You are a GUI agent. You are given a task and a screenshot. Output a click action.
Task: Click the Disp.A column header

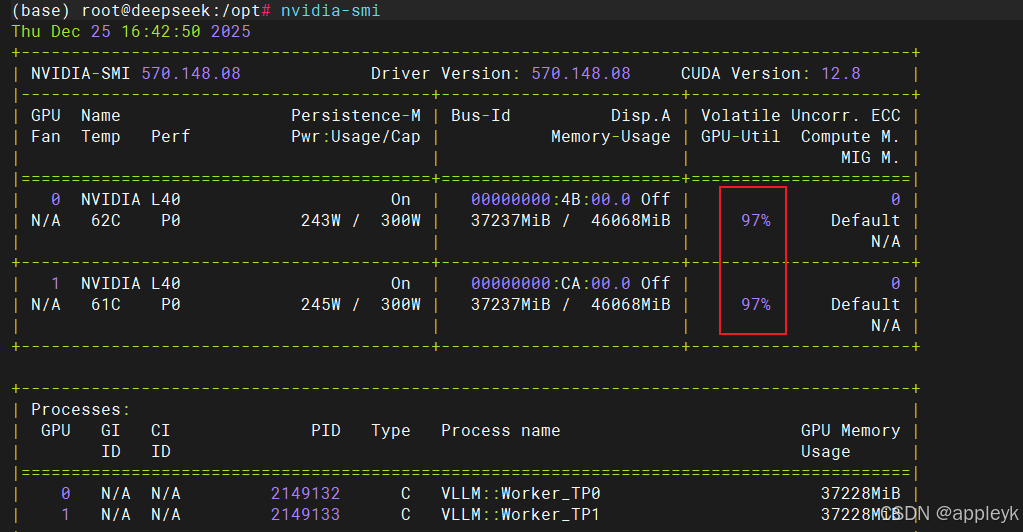(641, 116)
